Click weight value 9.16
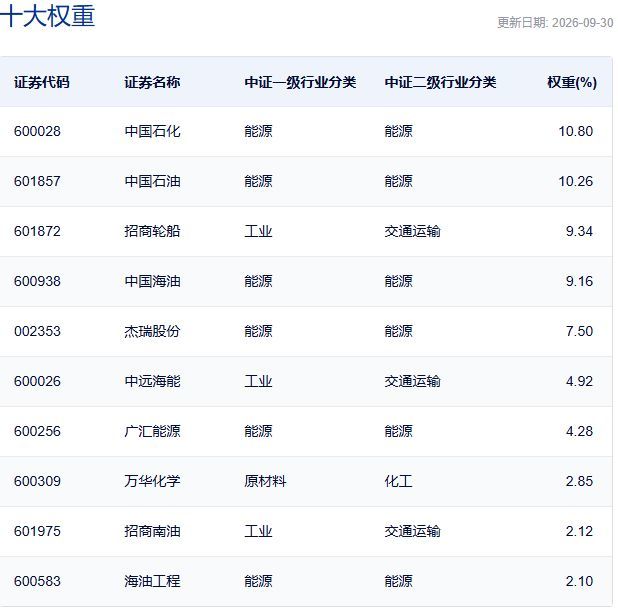The width and height of the screenshot is (618, 613). click(579, 281)
